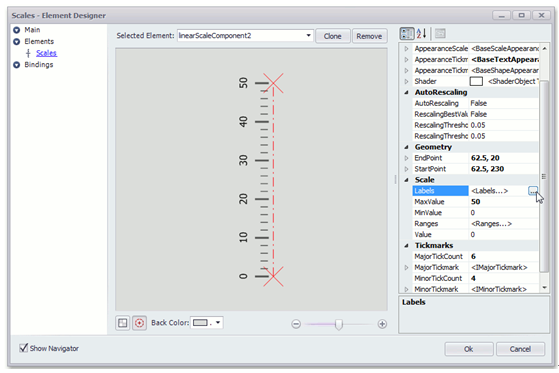This screenshot has height=373, width=559.
Task: Click the MajorTickCount value 6
Action: [473, 256]
